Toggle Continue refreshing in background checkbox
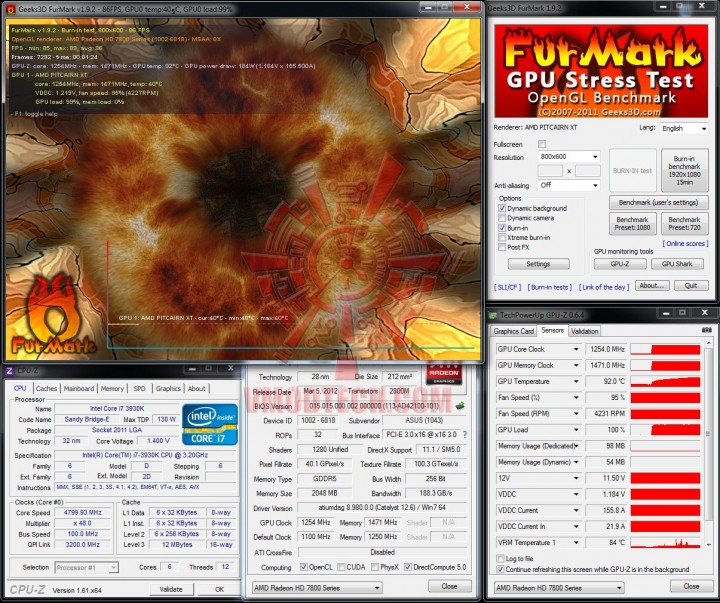720x603 pixels. click(500, 569)
